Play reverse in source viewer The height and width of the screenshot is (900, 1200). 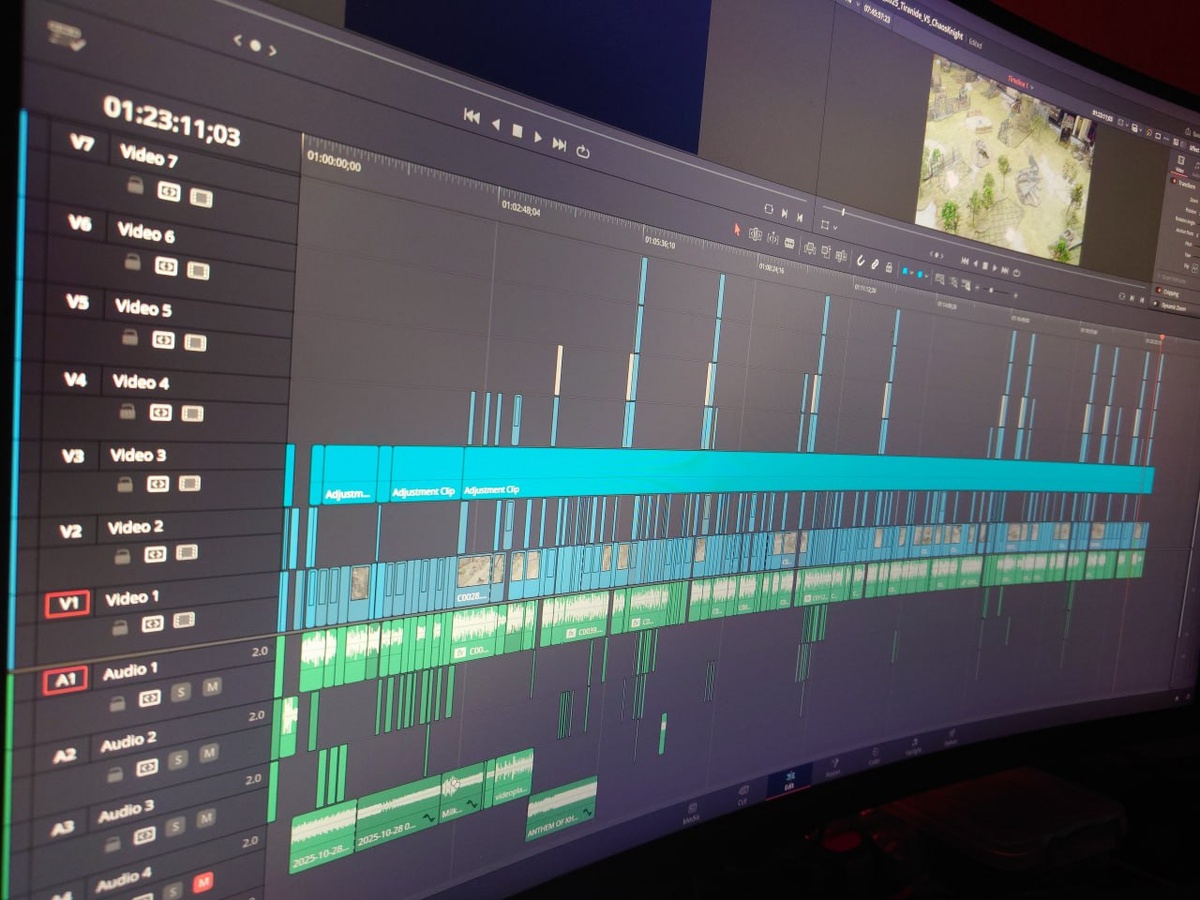coord(495,124)
